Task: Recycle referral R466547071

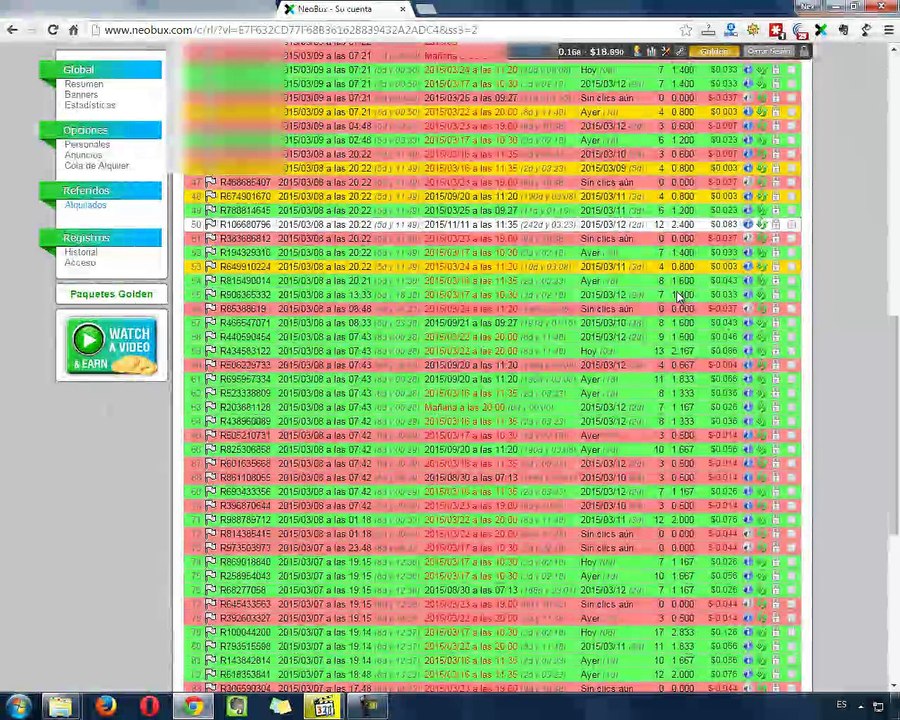Action: 762,323
